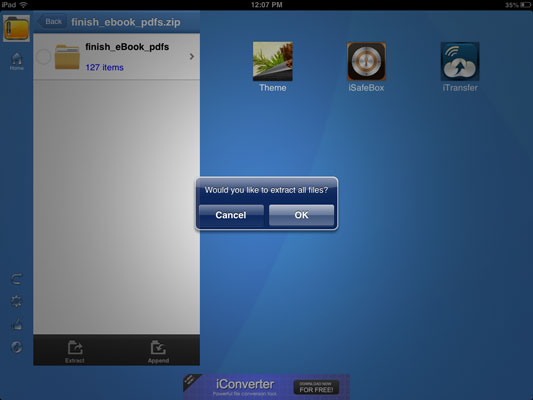Viewport: 533px width, 400px height.
Task: Select the Append toolbar item
Action: pyautogui.click(x=158, y=352)
